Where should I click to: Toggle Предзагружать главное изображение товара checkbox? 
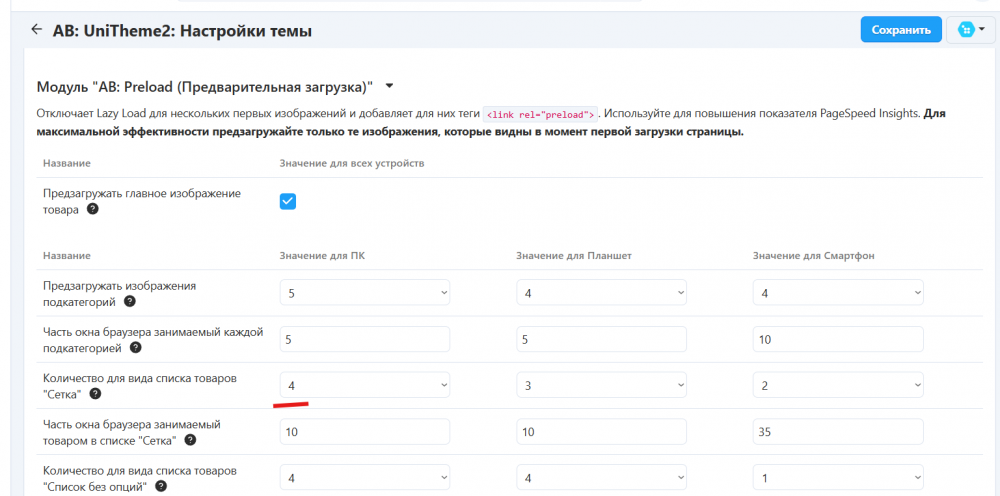click(288, 201)
